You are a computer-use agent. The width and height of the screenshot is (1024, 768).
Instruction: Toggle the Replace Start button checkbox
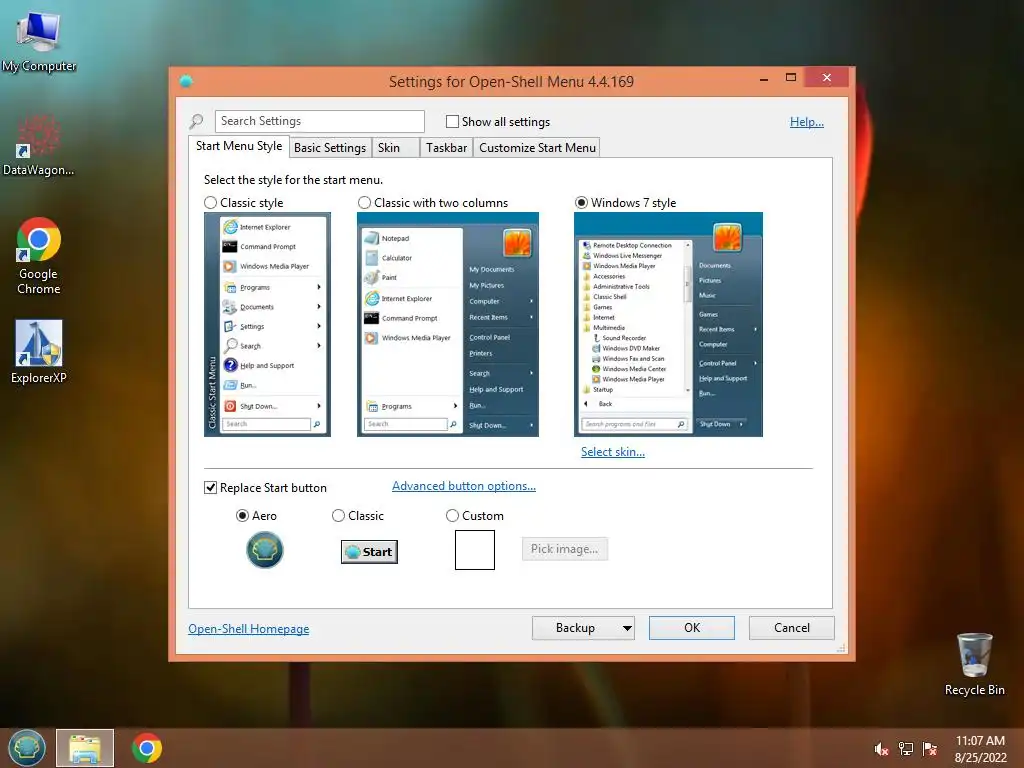(x=210, y=488)
